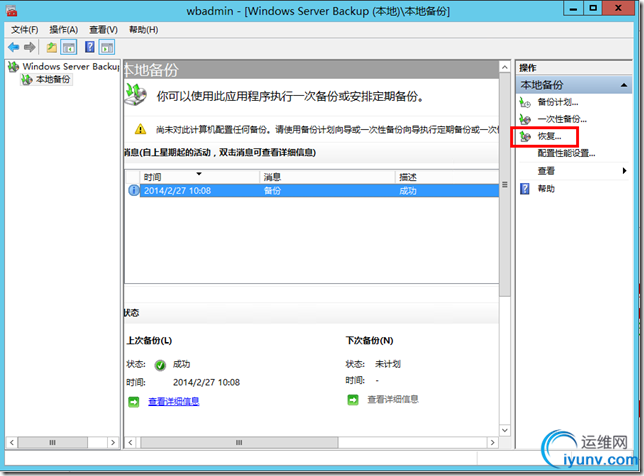Screen dimensions: 644x476
Task: Toggle the show/hide console tree icon
Action: pyautogui.click(x=69, y=48)
